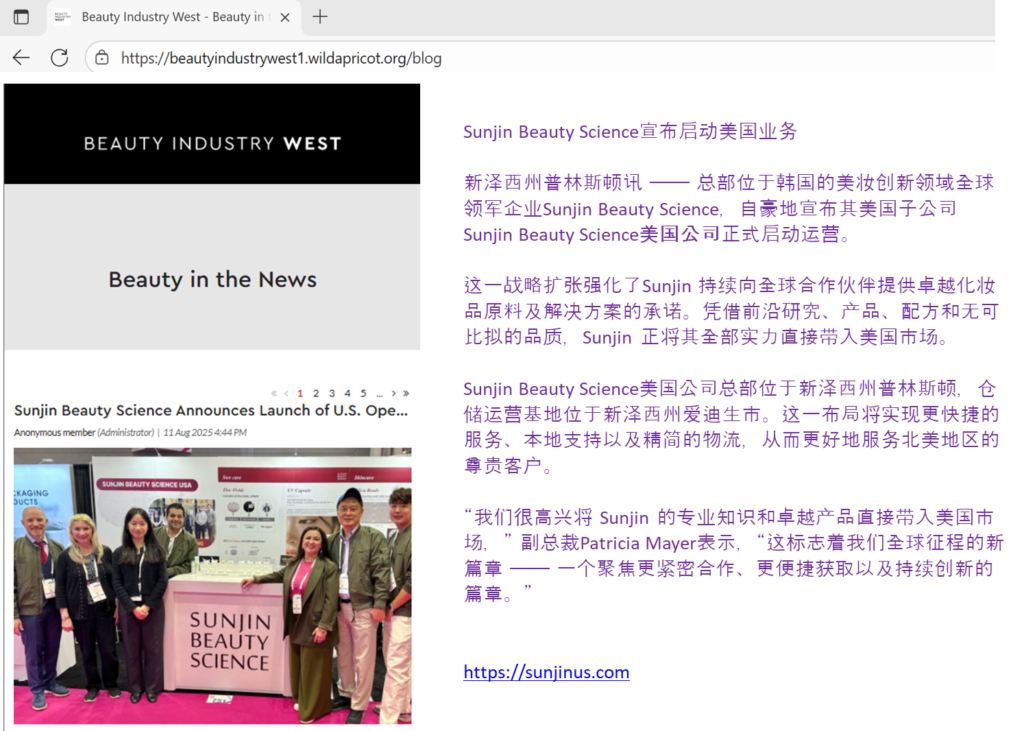Open a new tab with plus icon
This screenshot has height=731, width=1024.
(320, 17)
